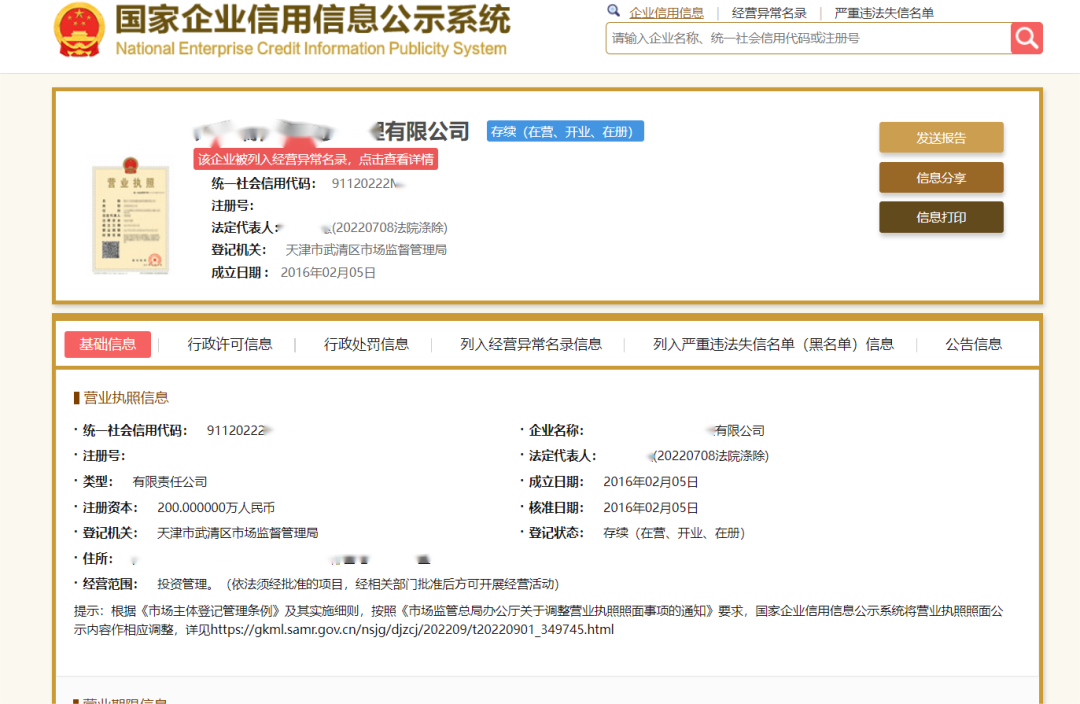
Task: Open the 列入严重违法失信名单(黑名单)信息 tab
Action: pos(773,344)
